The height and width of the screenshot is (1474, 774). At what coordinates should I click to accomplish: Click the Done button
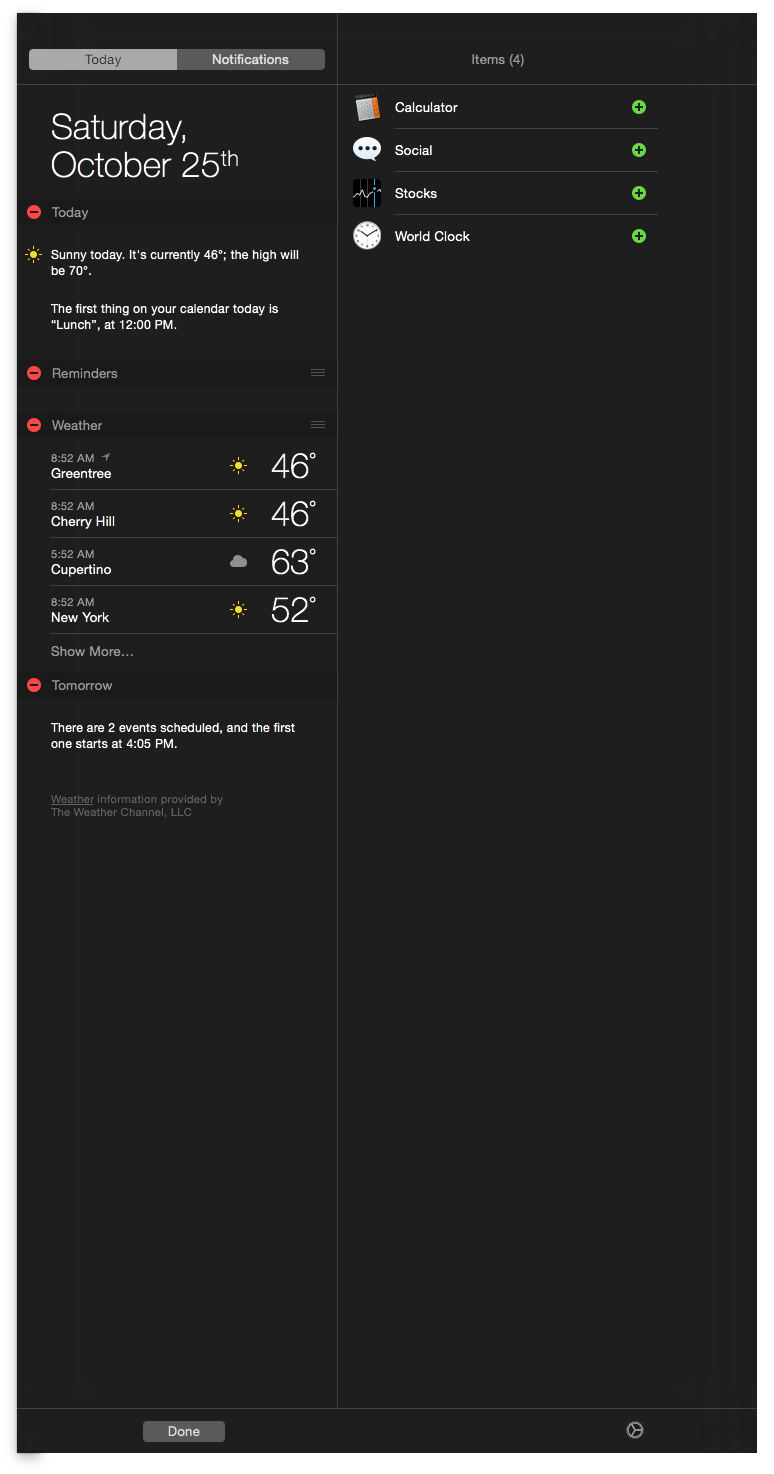pos(184,1431)
